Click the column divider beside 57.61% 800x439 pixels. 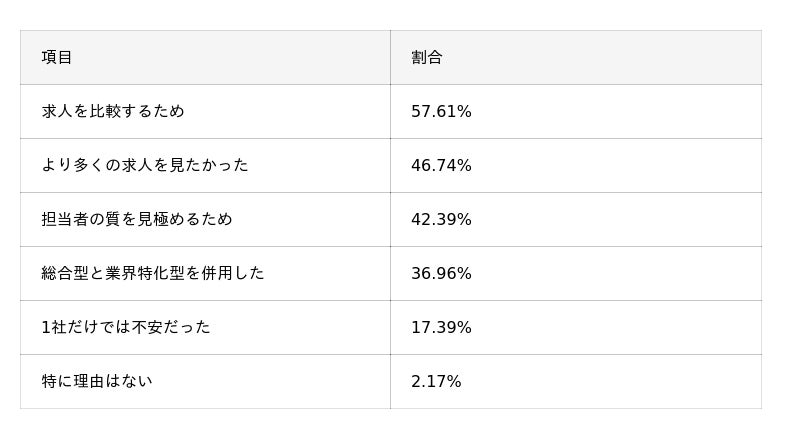pos(390,112)
